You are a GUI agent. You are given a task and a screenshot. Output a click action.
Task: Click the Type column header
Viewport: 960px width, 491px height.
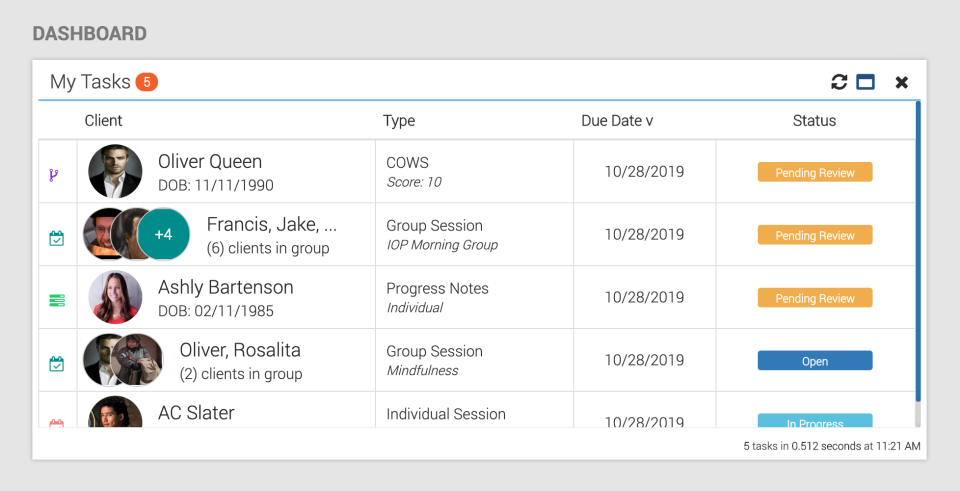point(399,121)
